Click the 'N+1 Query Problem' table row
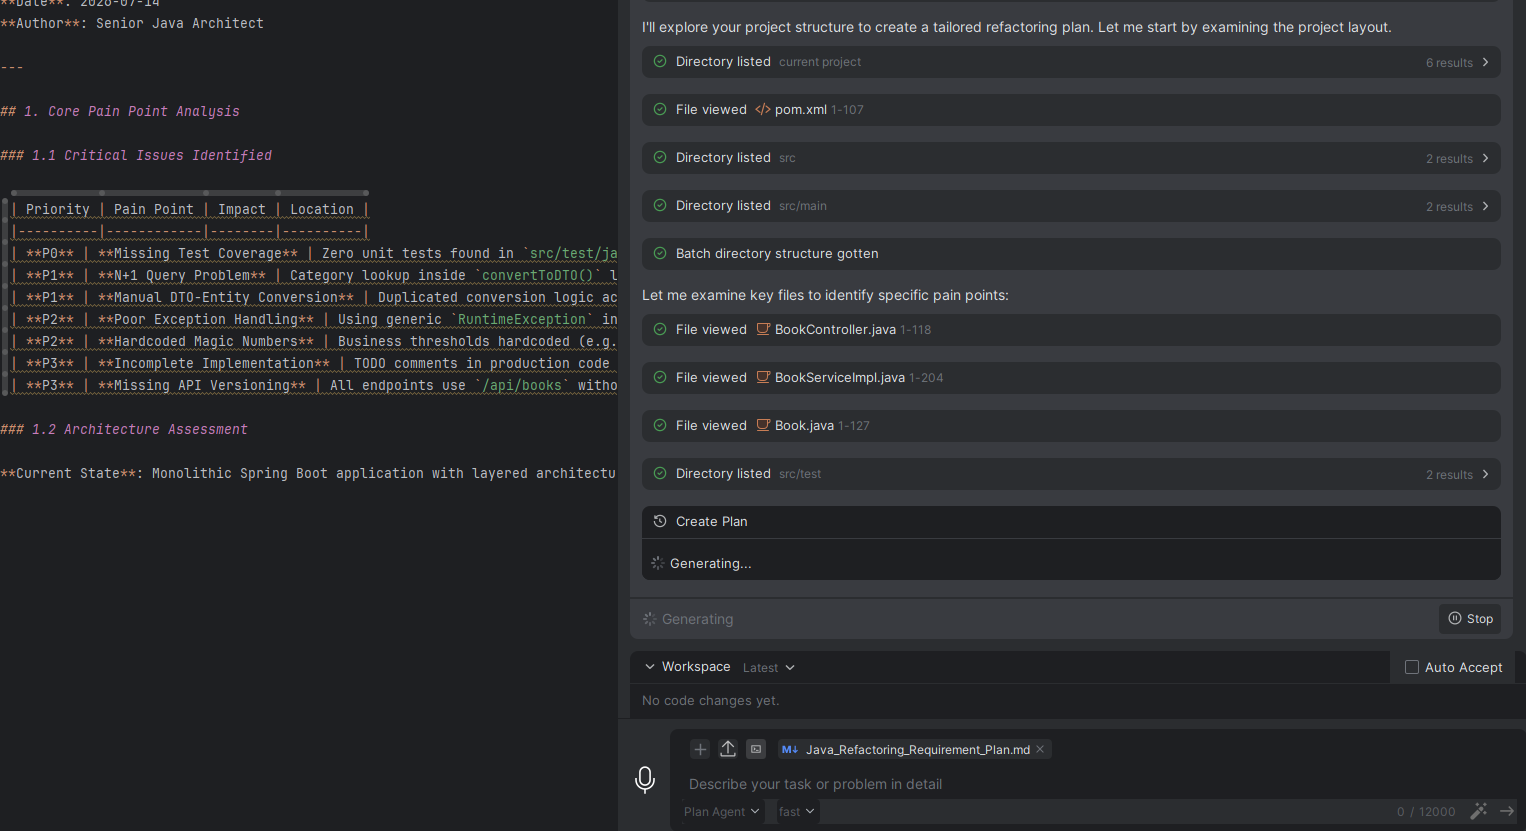Image resolution: width=1526 pixels, height=831 pixels. point(314,275)
